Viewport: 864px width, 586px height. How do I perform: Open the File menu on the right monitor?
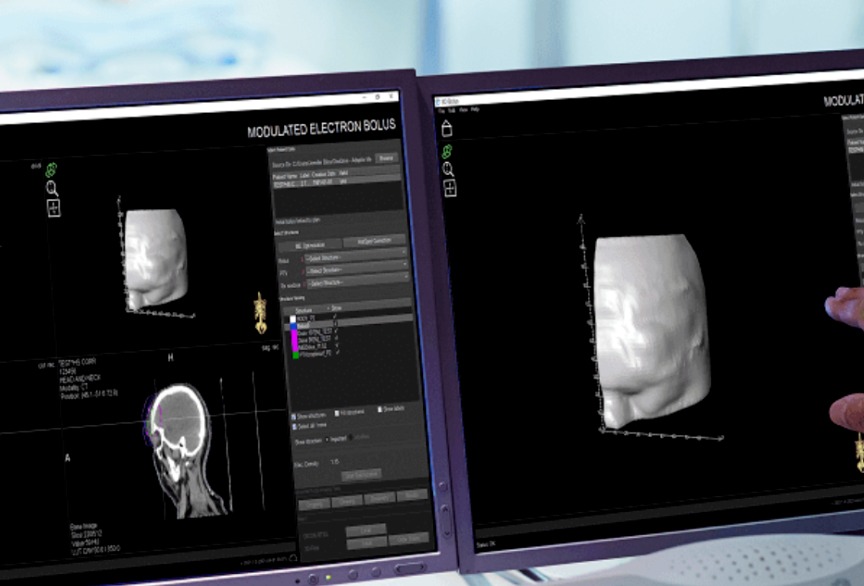pos(441,110)
